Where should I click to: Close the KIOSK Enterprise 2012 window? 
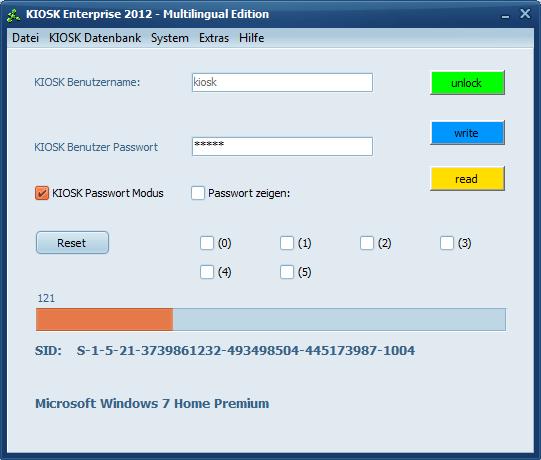525,13
